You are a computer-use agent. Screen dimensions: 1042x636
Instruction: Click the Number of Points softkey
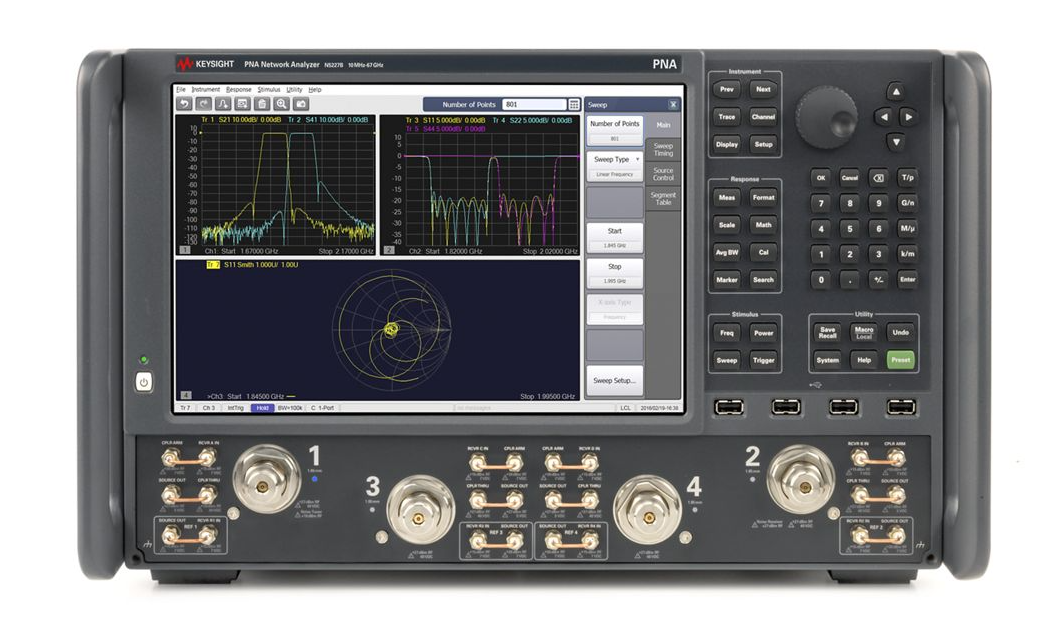[x=615, y=130]
